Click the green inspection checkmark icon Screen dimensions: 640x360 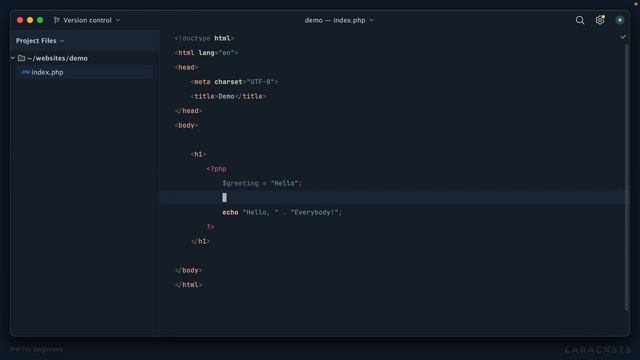(623, 37)
